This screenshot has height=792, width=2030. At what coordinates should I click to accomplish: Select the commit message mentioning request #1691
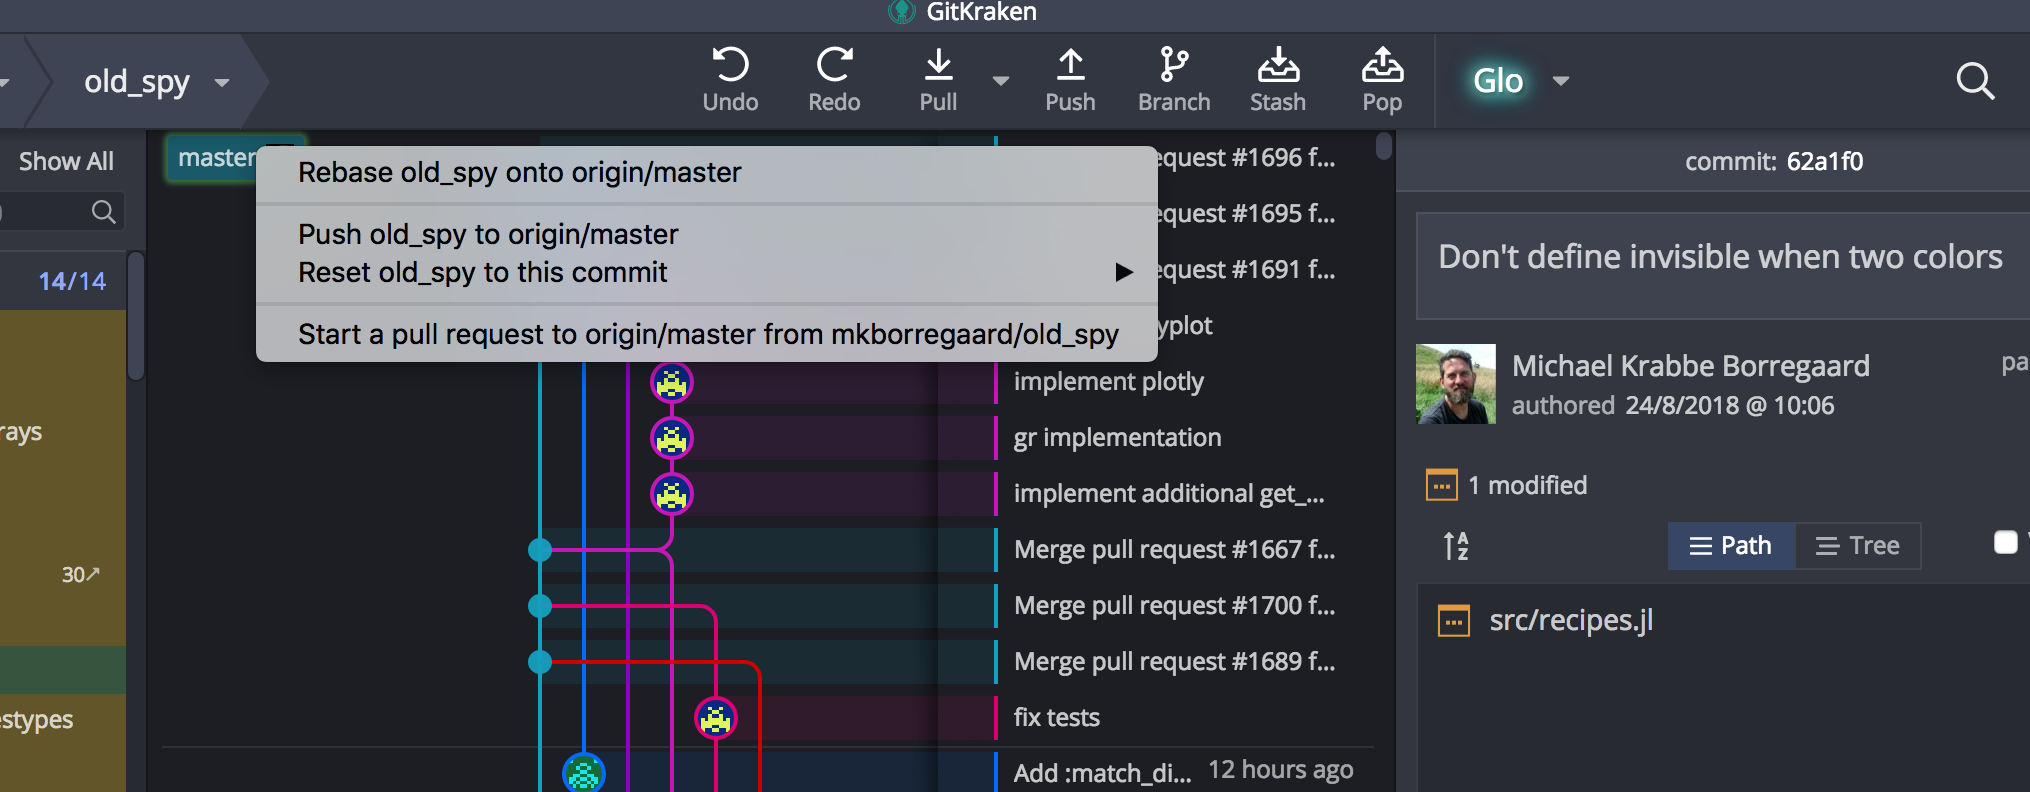tap(1247, 270)
